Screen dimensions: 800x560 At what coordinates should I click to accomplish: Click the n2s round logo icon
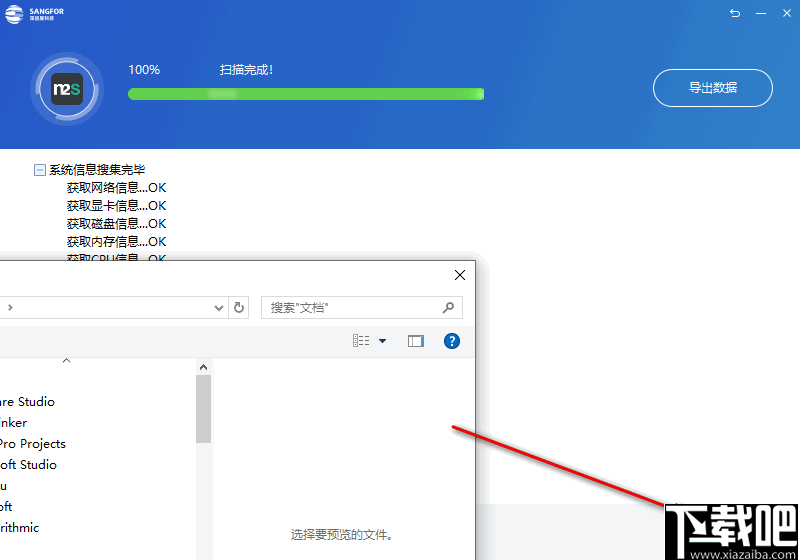pos(67,89)
